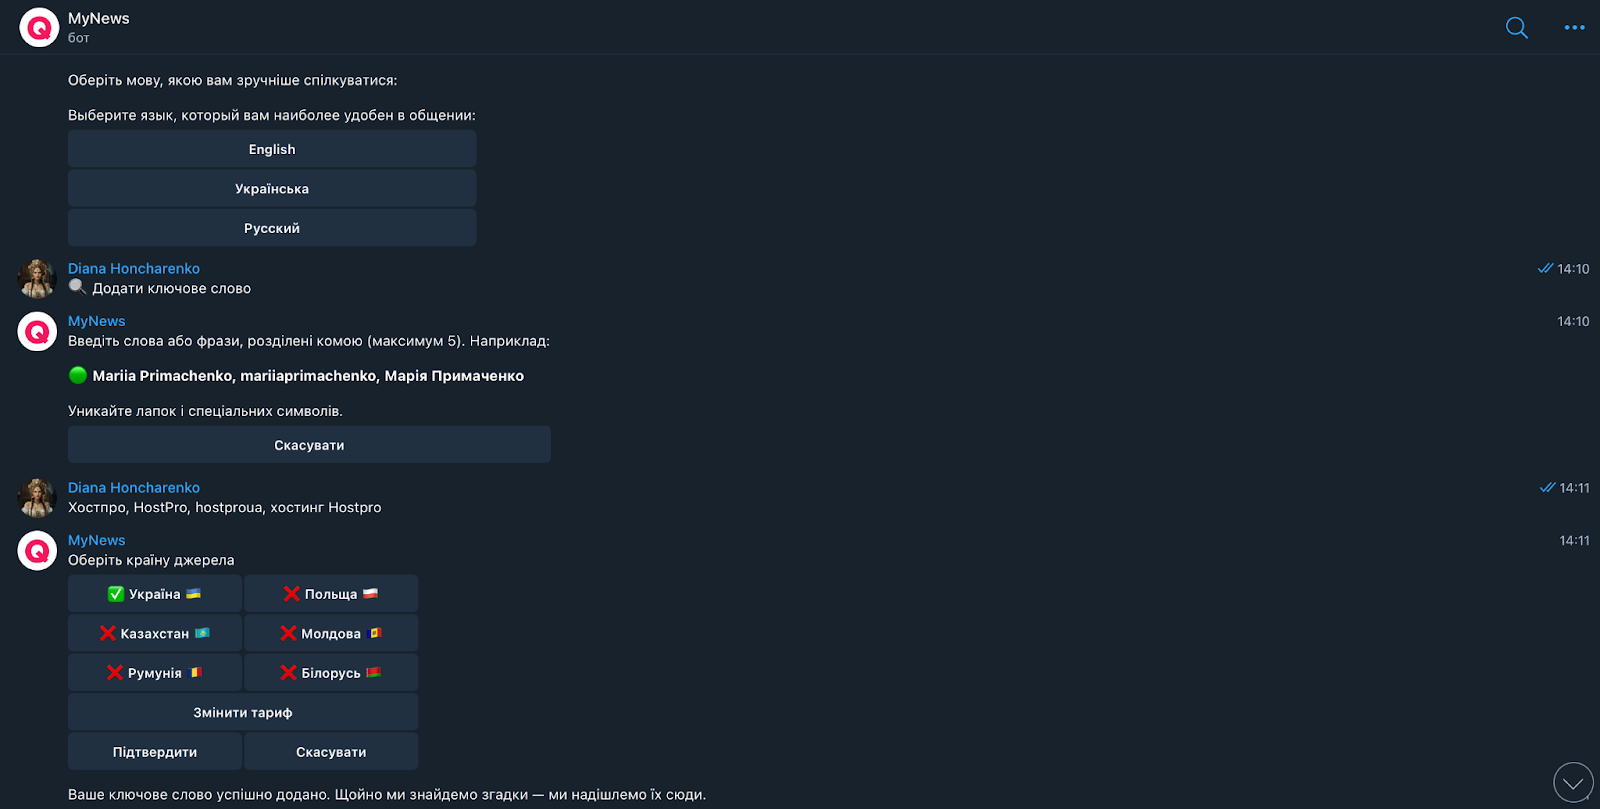Select the 'Додати ключове слово' message
This screenshot has height=809, width=1600.
(x=160, y=288)
